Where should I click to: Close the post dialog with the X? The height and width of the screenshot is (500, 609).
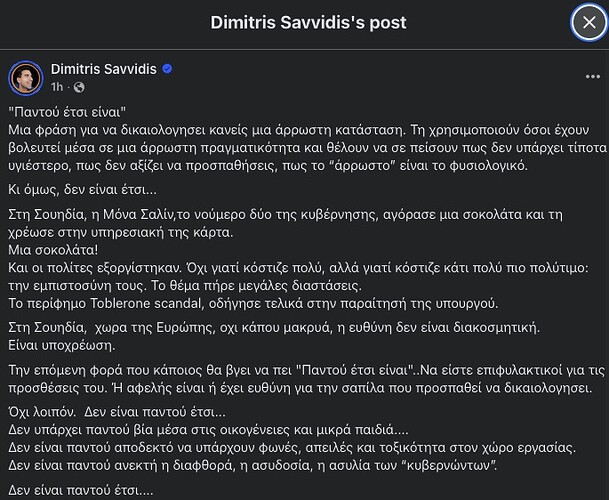589,22
